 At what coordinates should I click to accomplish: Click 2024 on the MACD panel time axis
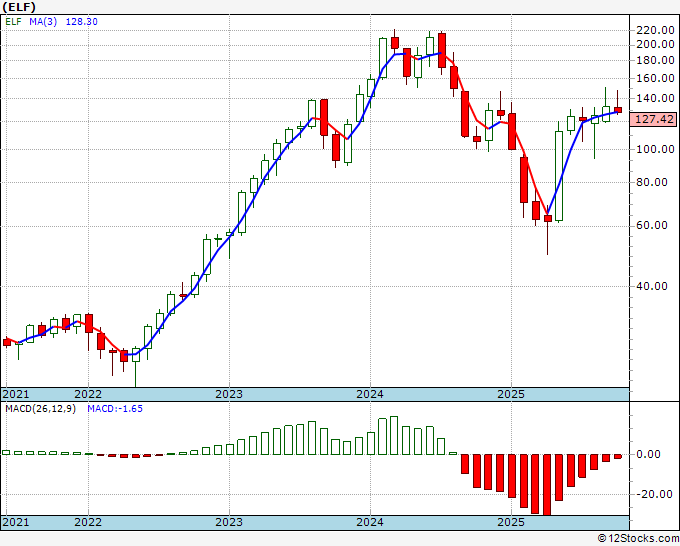370,522
